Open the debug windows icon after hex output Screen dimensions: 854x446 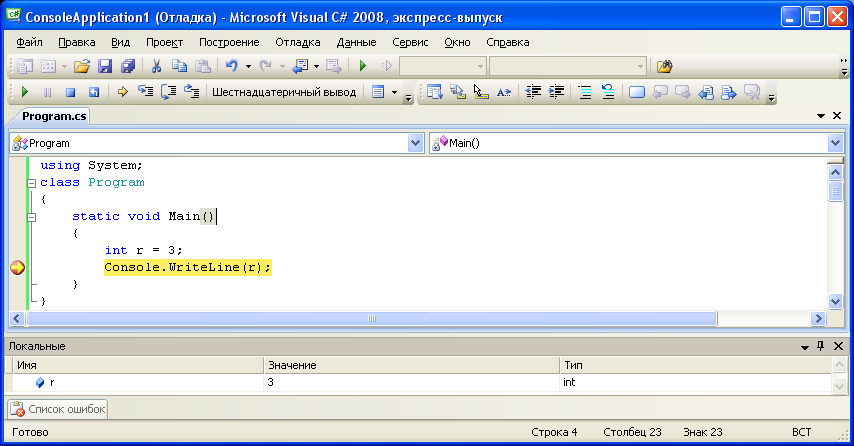click(x=378, y=92)
